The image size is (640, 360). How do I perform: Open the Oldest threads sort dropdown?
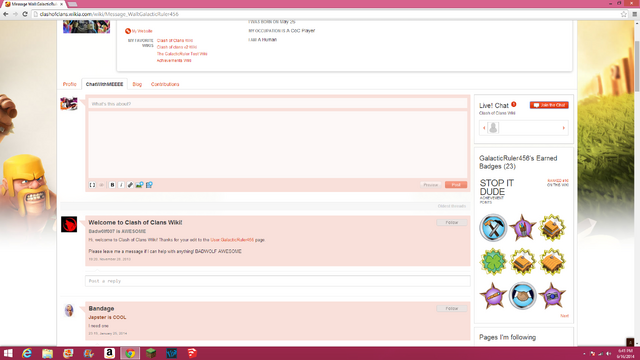coord(452,206)
